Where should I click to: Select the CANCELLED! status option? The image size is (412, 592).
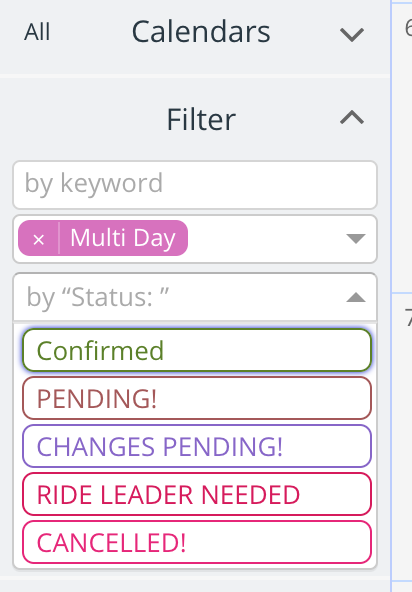197,542
